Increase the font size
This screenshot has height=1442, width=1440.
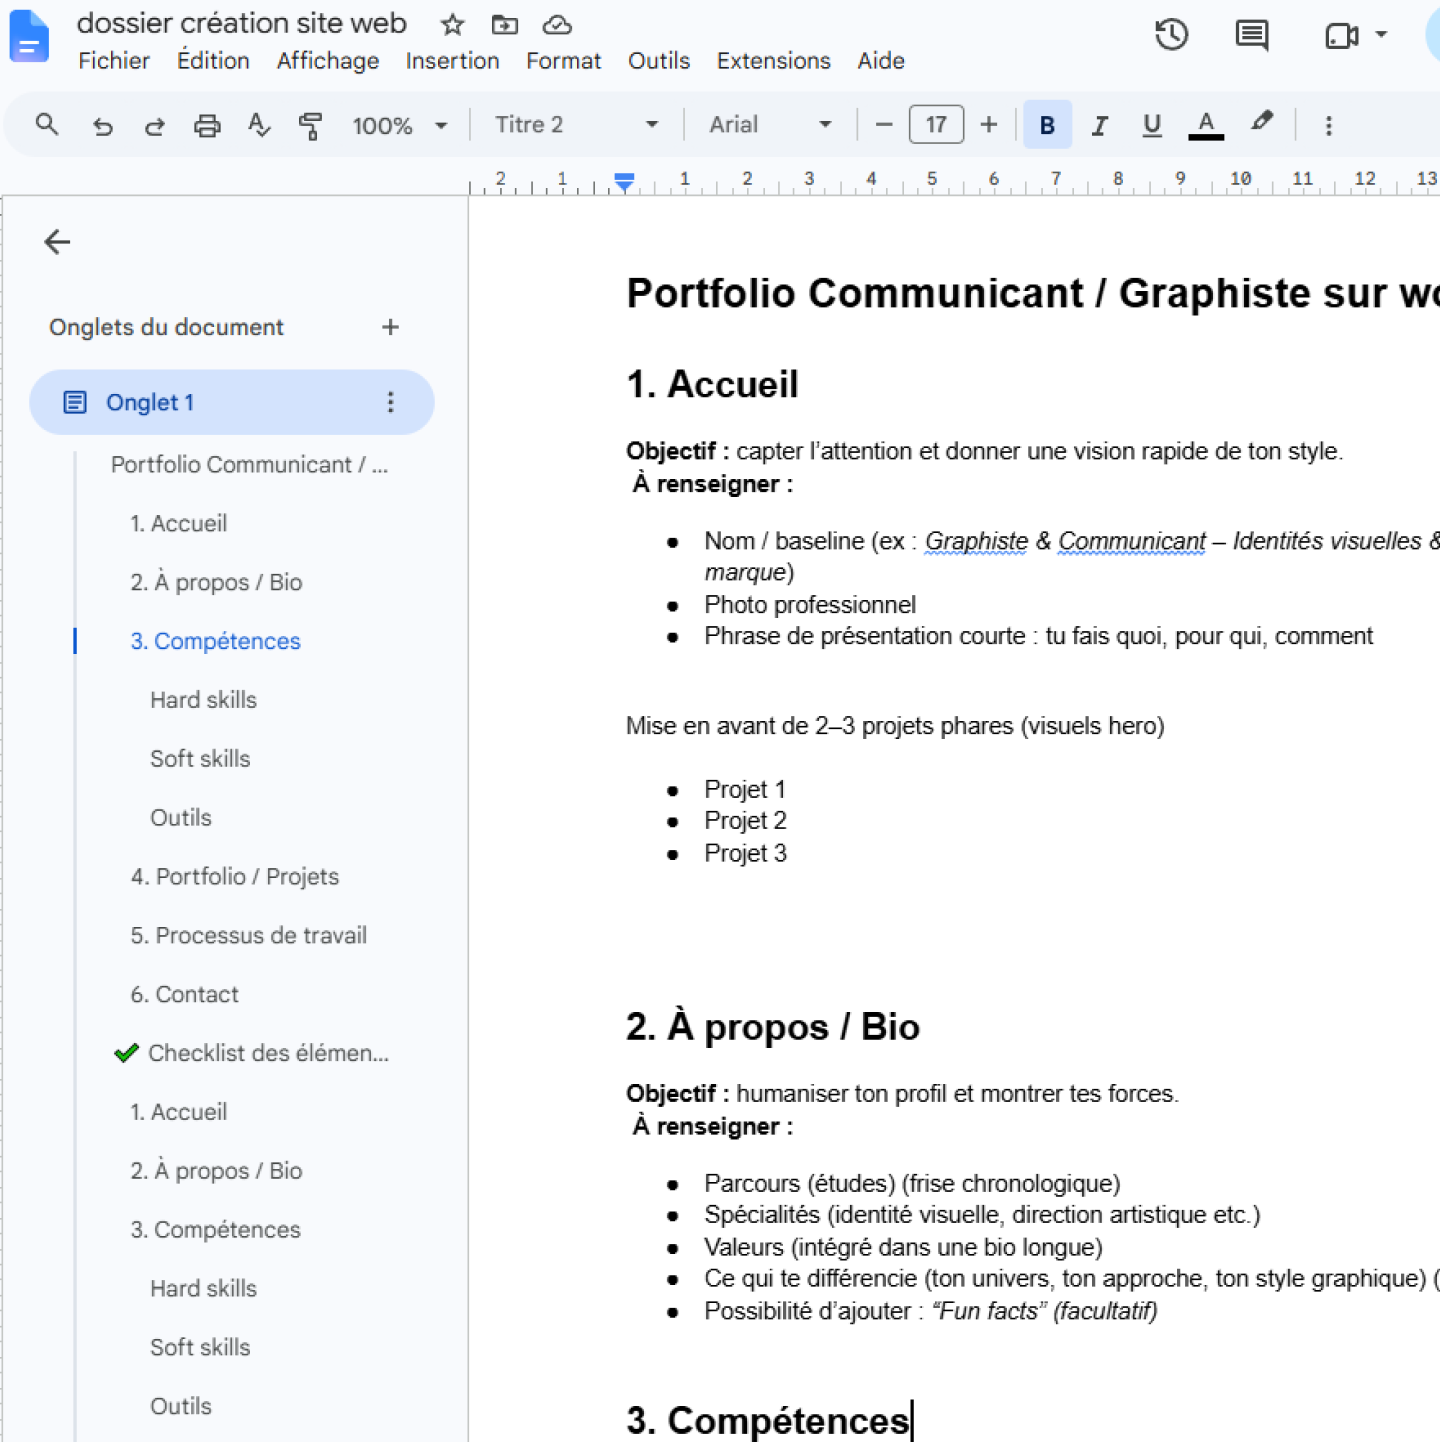tap(989, 125)
